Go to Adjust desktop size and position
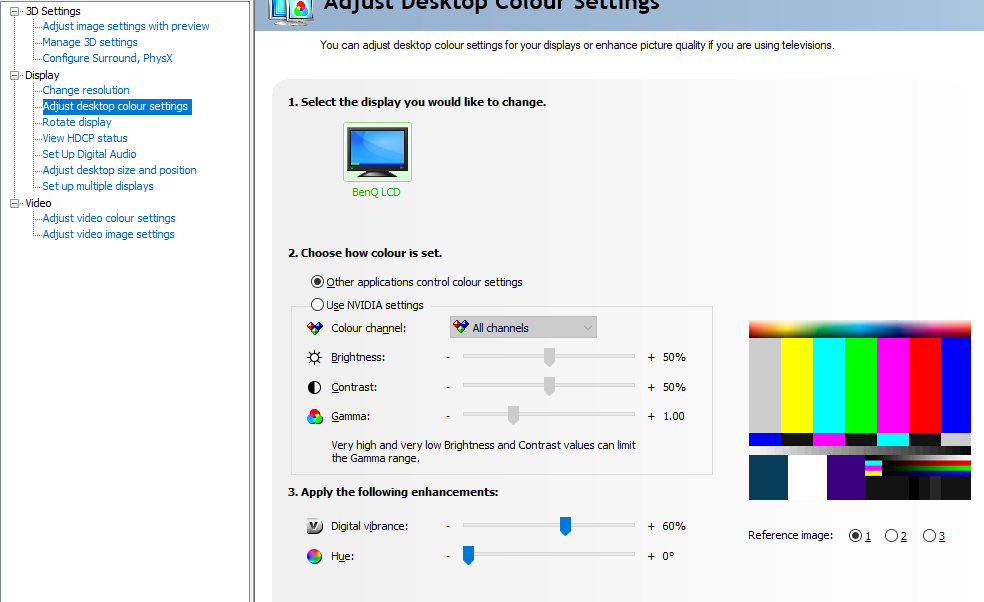This screenshot has width=984, height=602. point(119,170)
